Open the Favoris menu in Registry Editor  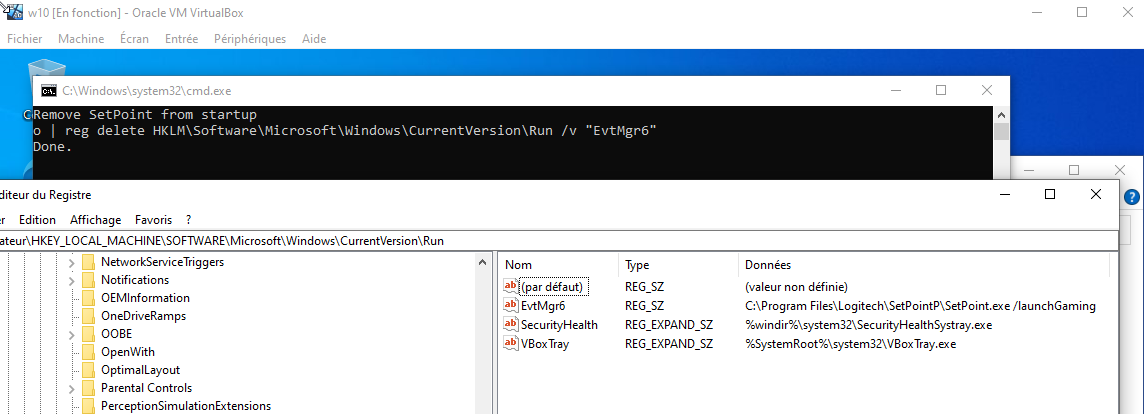(153, 219)
